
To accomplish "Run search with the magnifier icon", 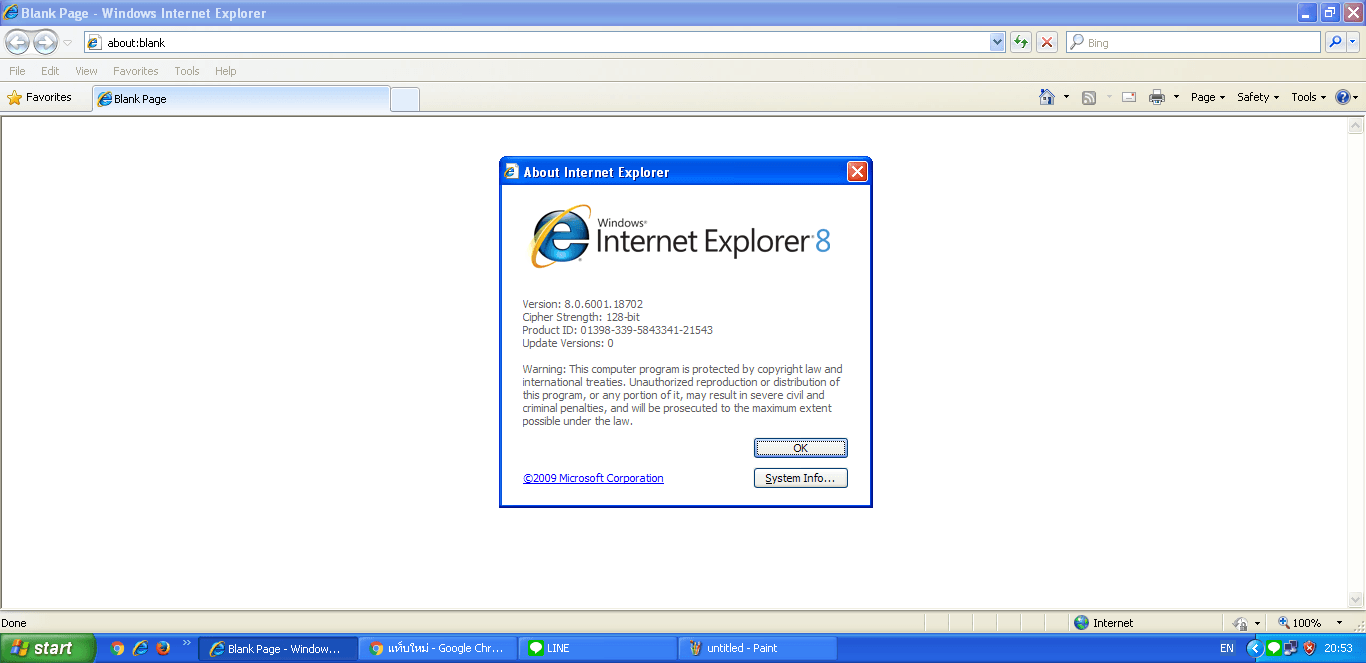I will 1335,43.
